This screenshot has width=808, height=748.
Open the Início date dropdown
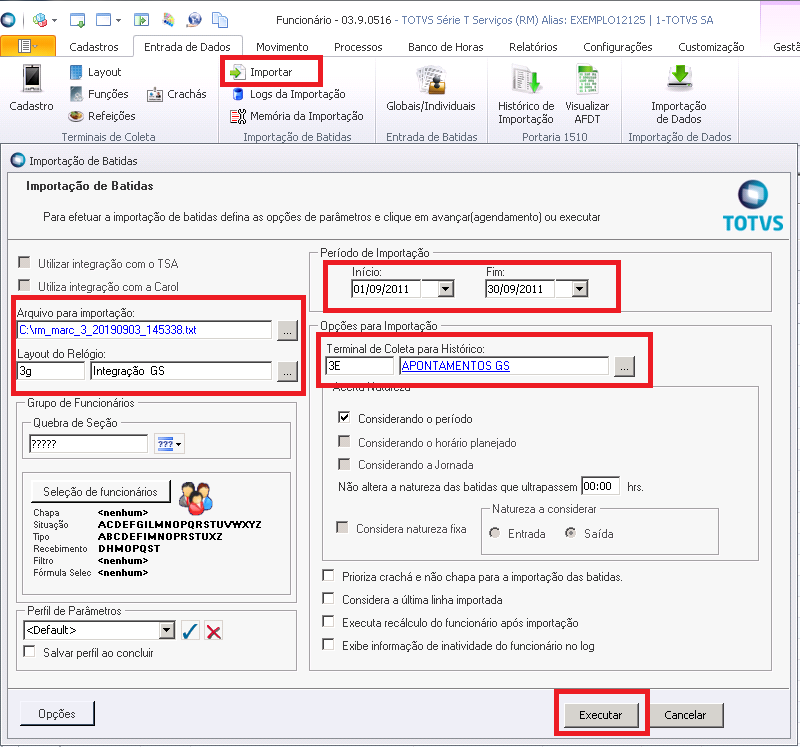(446, 289)
